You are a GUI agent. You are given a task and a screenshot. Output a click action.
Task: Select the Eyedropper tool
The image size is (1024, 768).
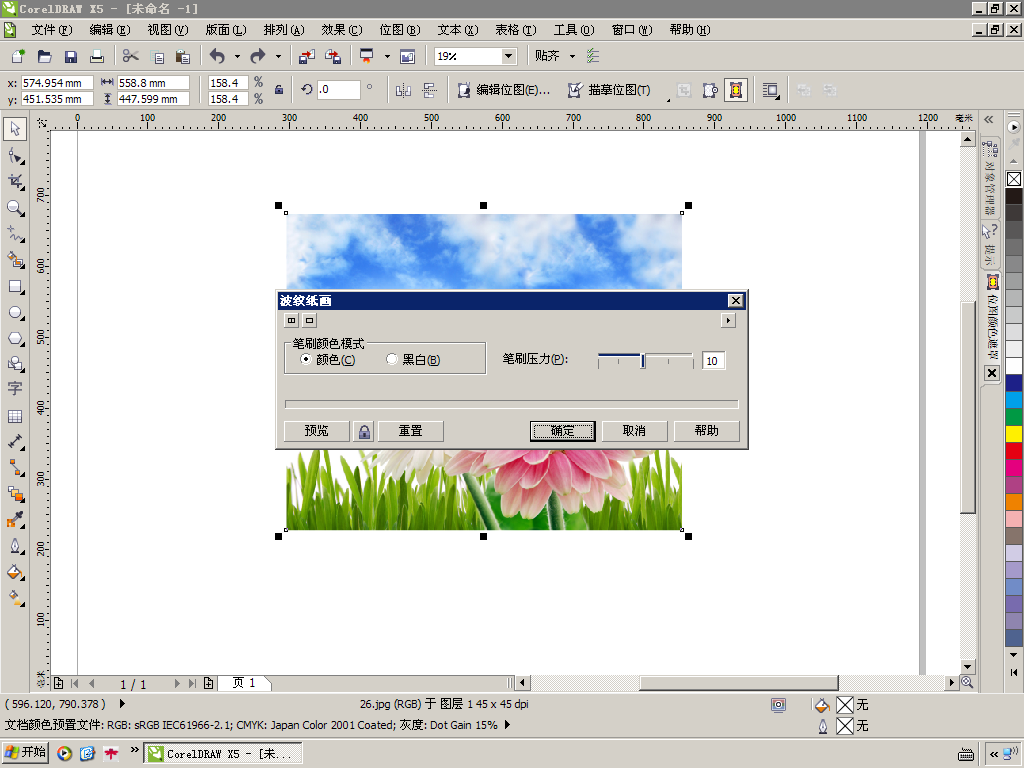click(15, 520)
